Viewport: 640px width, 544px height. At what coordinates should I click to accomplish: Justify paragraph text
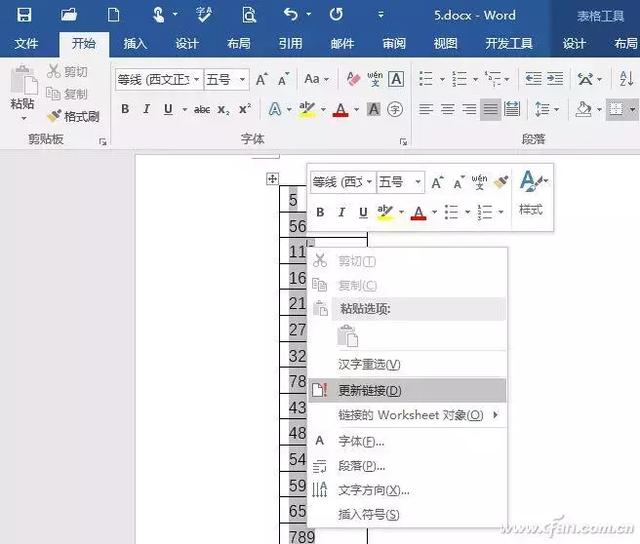(x=490, y=109)
